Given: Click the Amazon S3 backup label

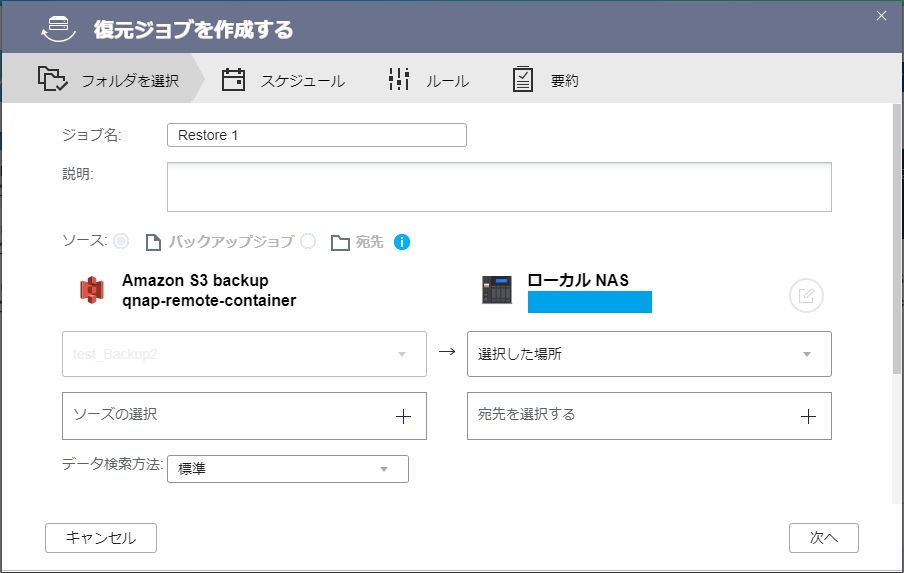Looking at the screenshot, I should [x=195, y=280].
